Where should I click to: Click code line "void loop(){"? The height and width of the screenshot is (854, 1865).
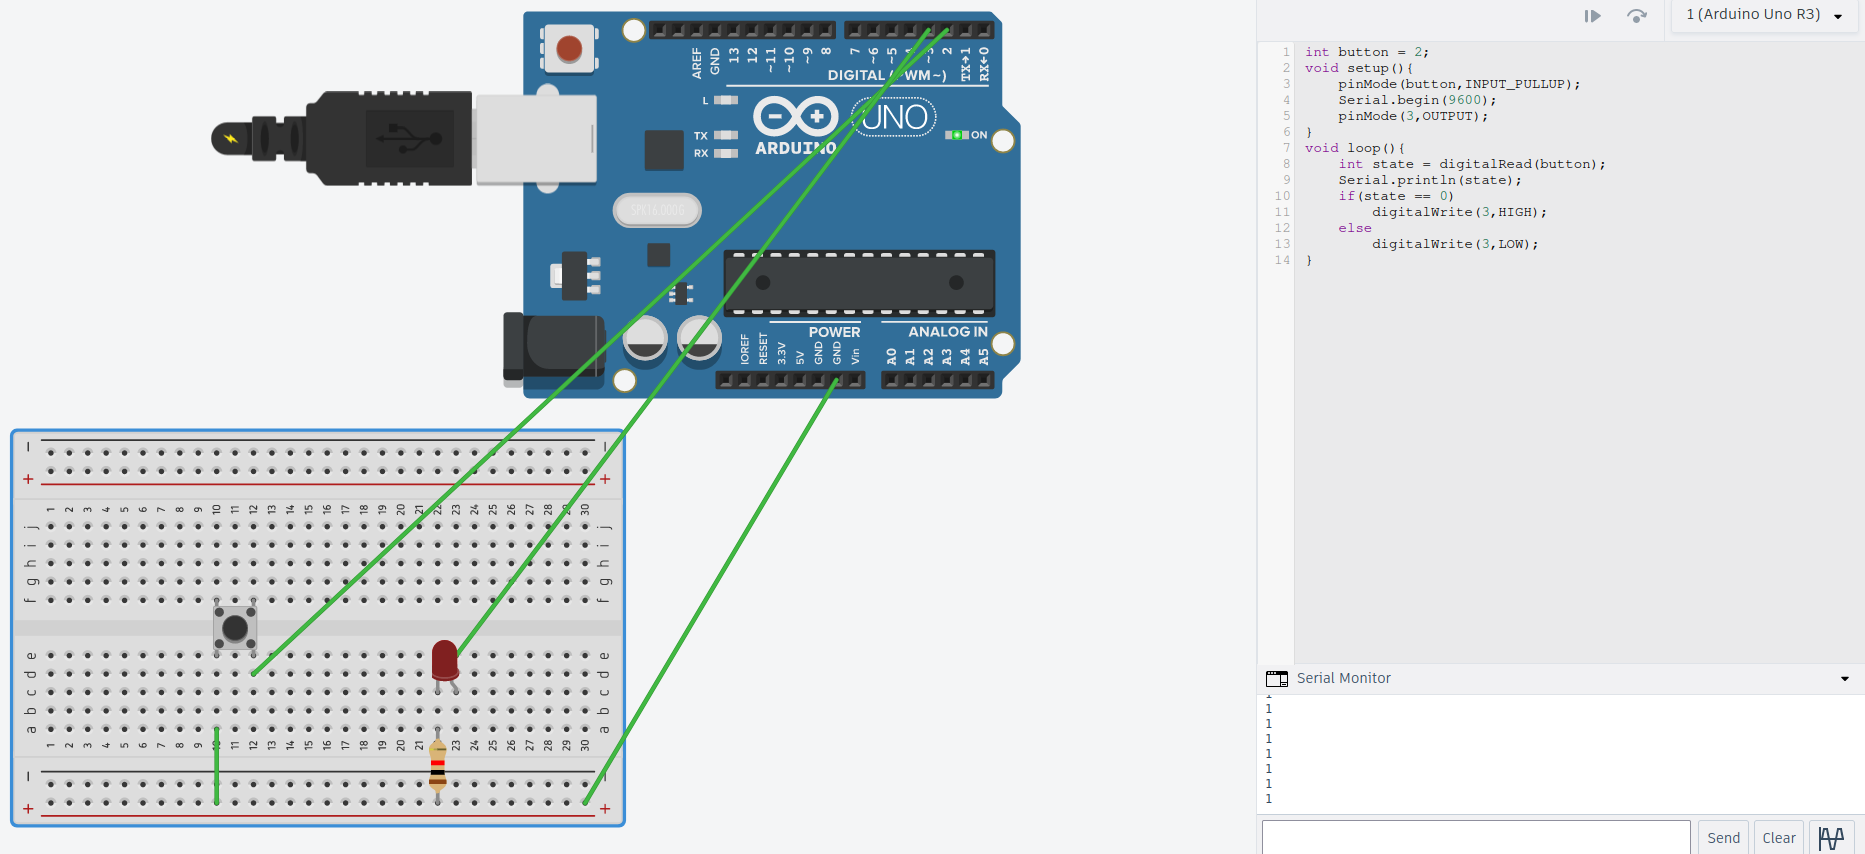click(x=1355, y=148)
